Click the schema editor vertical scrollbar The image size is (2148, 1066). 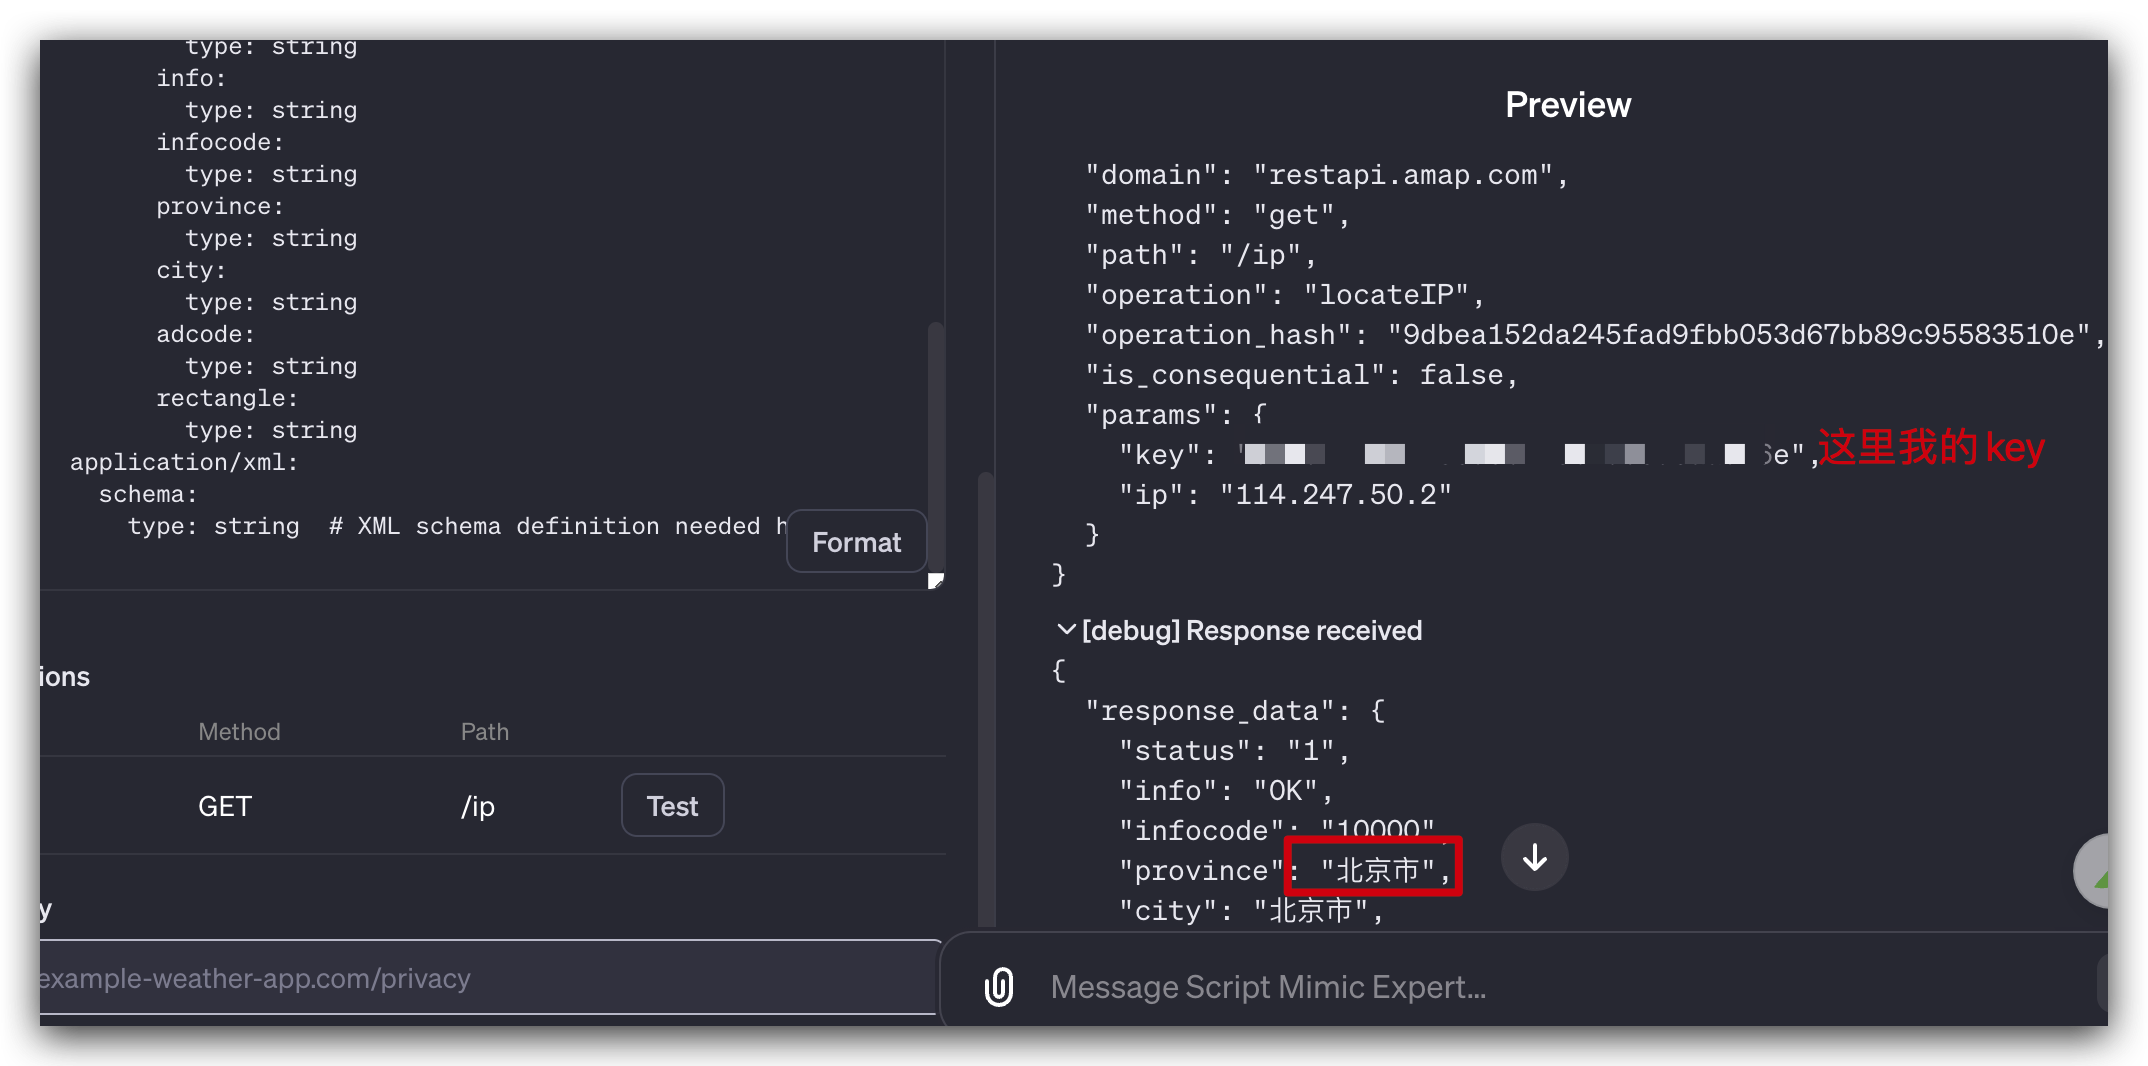tap(936, 447)
